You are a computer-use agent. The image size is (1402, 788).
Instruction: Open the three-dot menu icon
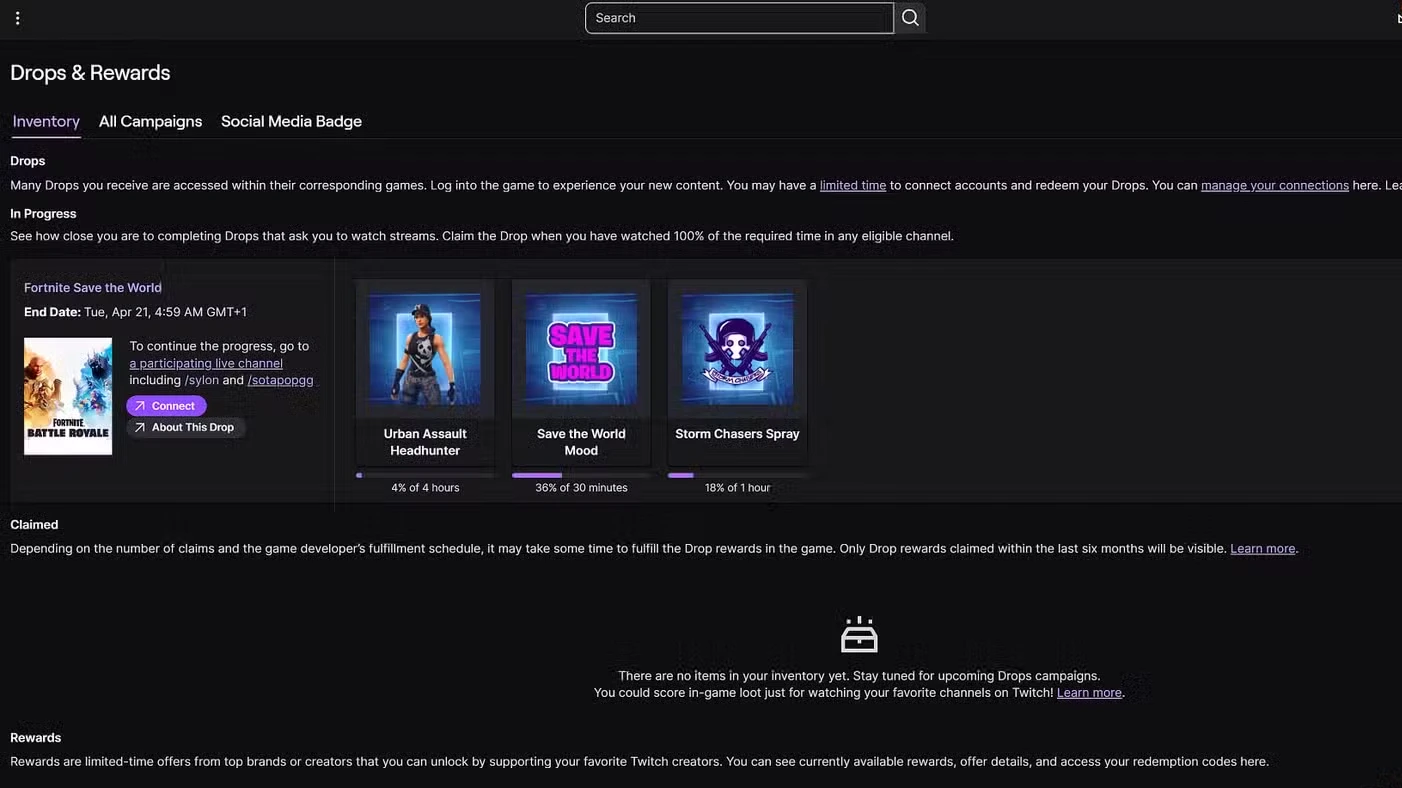click(x=17, y=18)
